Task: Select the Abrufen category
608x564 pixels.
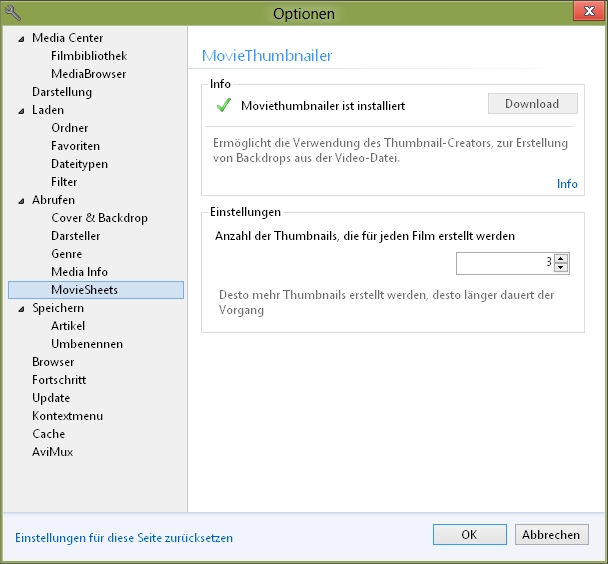Action: [53, 200]
